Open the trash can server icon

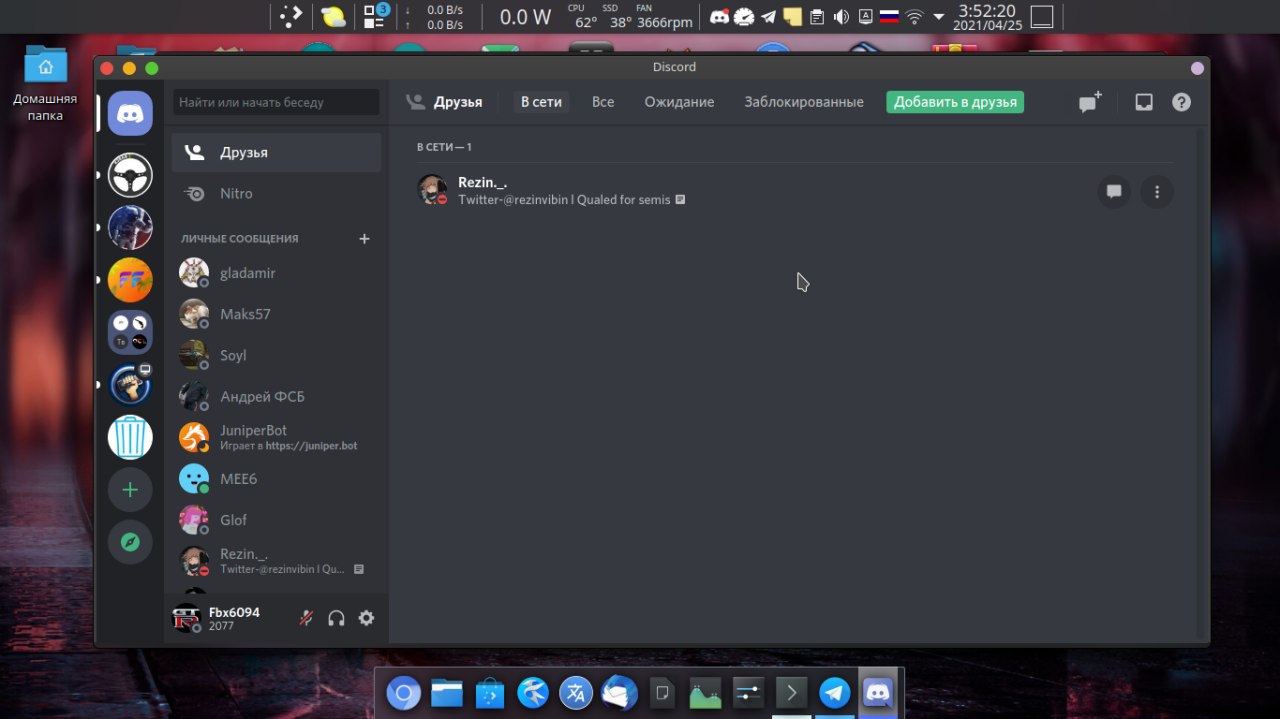[x=130, y=437]
